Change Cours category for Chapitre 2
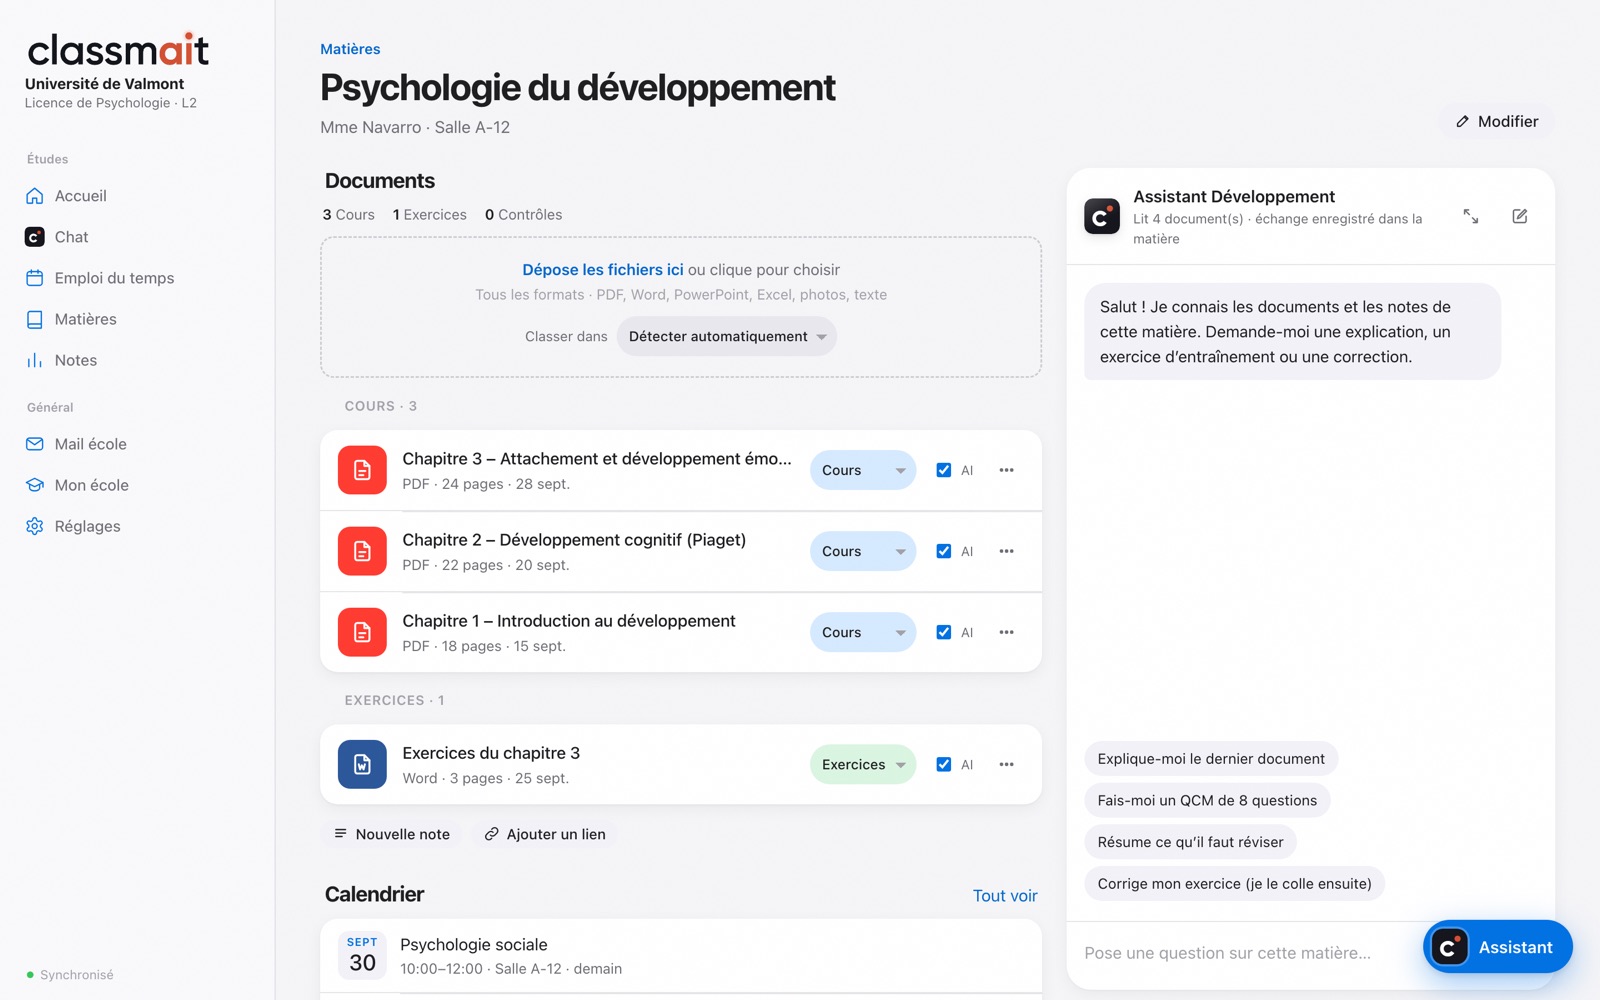 pyautogui.click(x=863, y=551)
